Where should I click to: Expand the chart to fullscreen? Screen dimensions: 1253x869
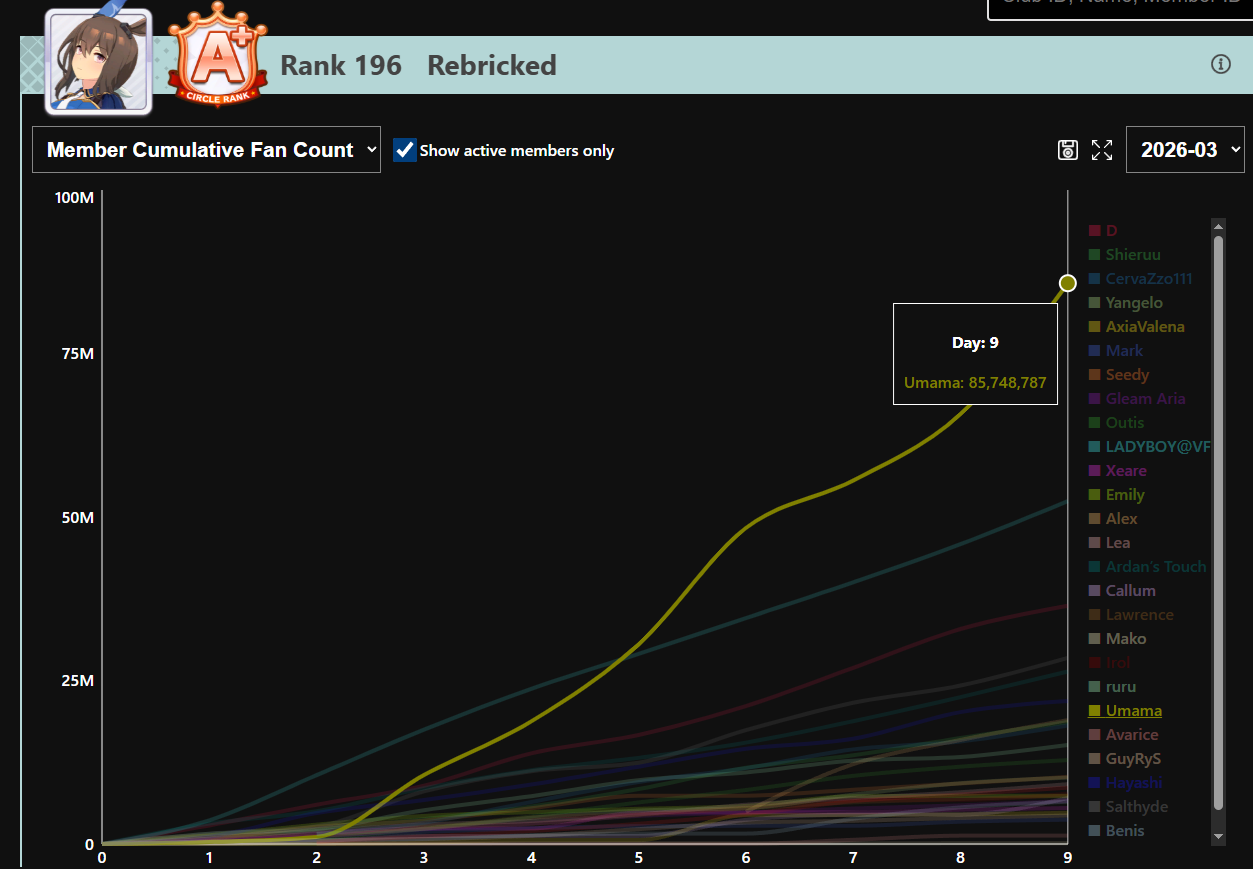pyautogui.click(x=1102, y=150)
